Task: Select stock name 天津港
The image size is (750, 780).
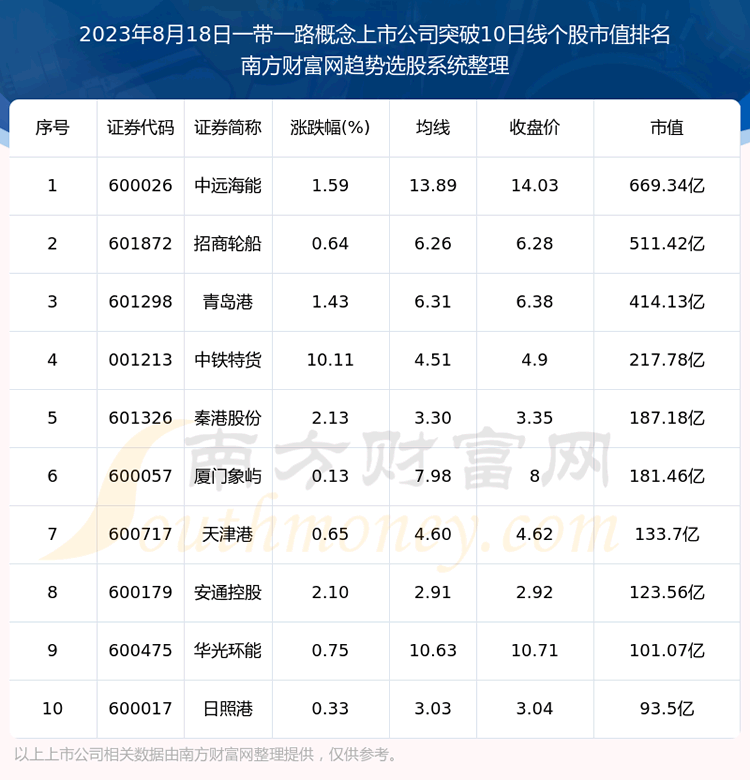Action: coord(228,535)
